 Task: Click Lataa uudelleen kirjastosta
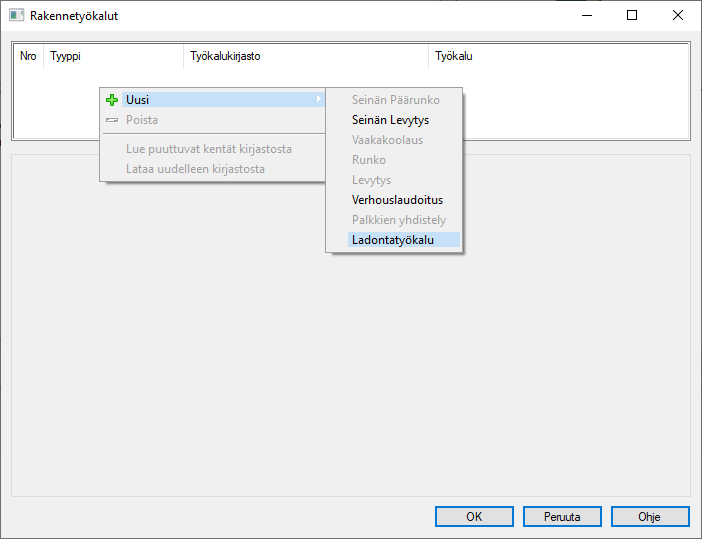195,169
